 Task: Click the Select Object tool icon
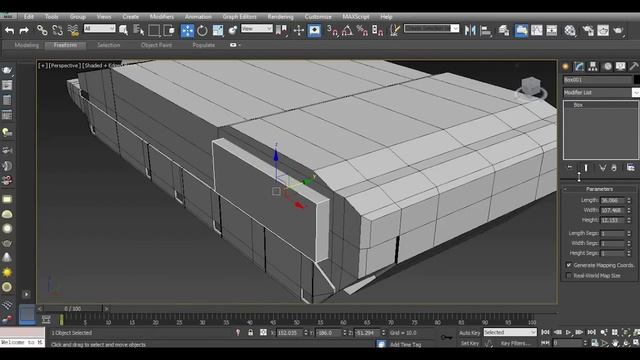(x=124, y=30)
